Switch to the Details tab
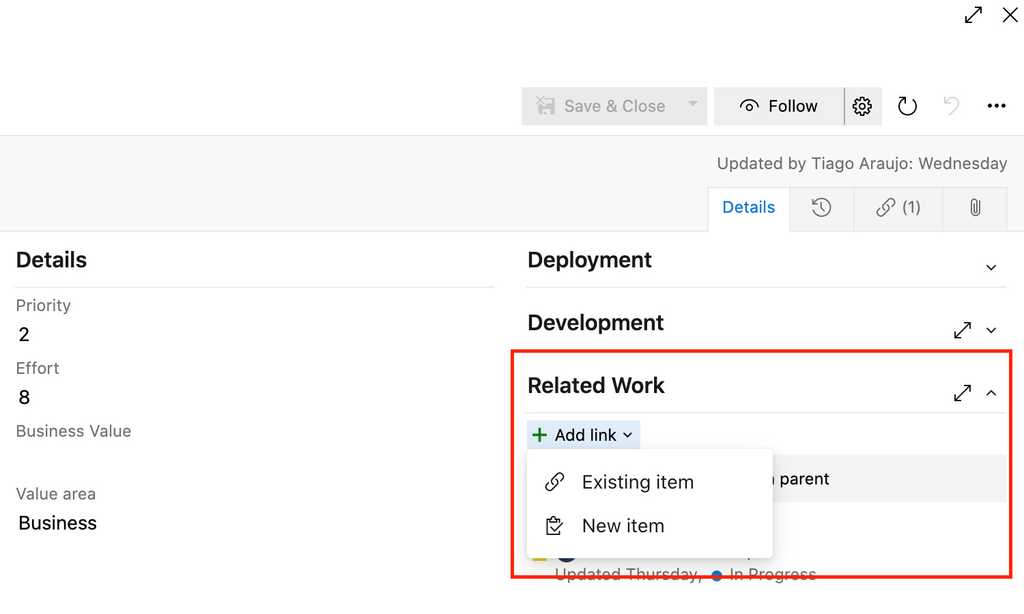The height and width of the screenshot is (614, 1024). pos(748,208)
